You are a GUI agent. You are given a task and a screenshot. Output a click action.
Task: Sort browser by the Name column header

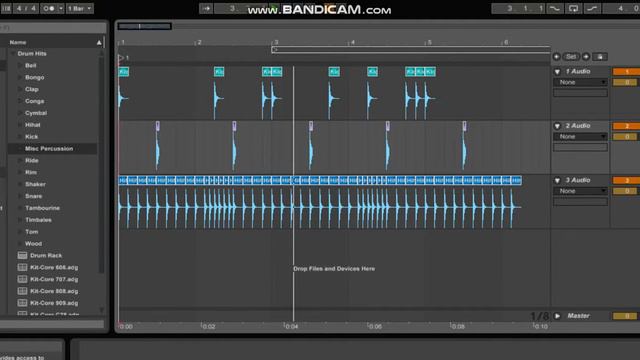pyautogui.click(x=56, y=42)
